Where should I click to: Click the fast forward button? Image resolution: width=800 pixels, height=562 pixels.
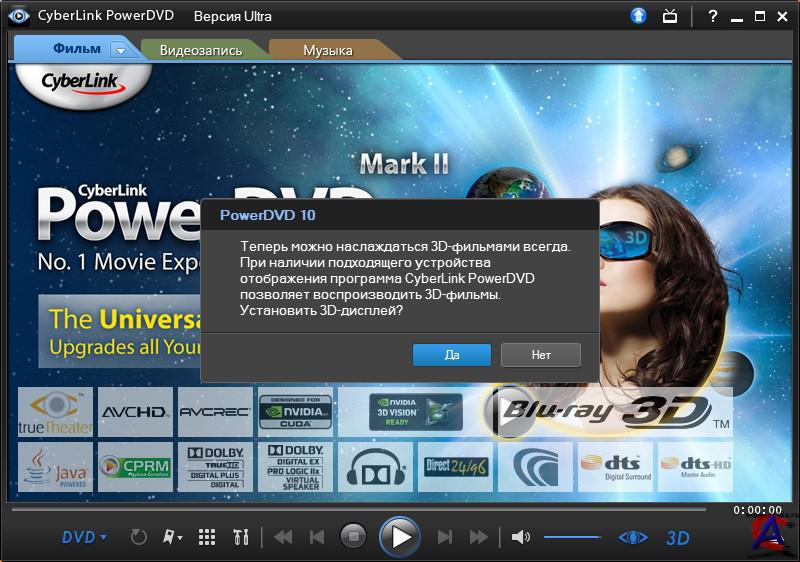pyautogui.click(x=479, y=537)
